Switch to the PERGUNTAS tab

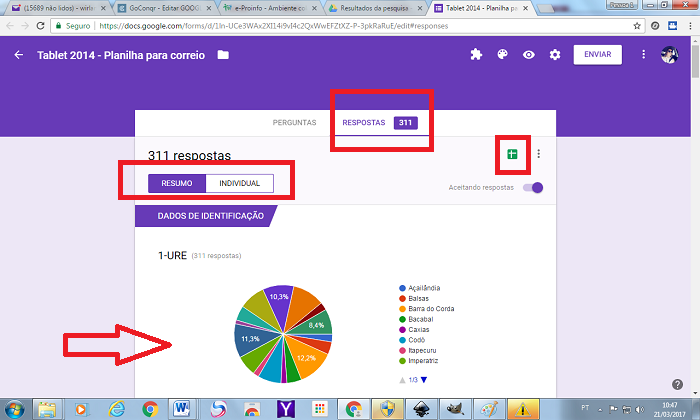(x=294, y=123)
